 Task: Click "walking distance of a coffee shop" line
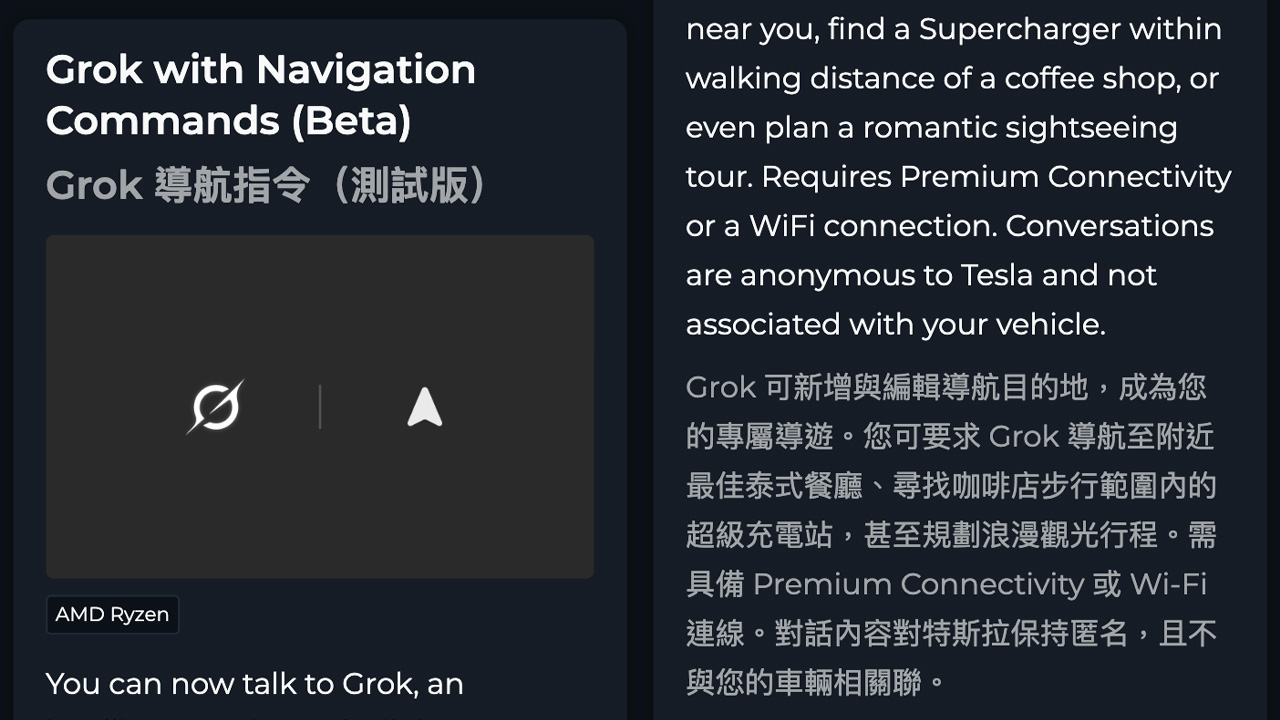point(950,78)
